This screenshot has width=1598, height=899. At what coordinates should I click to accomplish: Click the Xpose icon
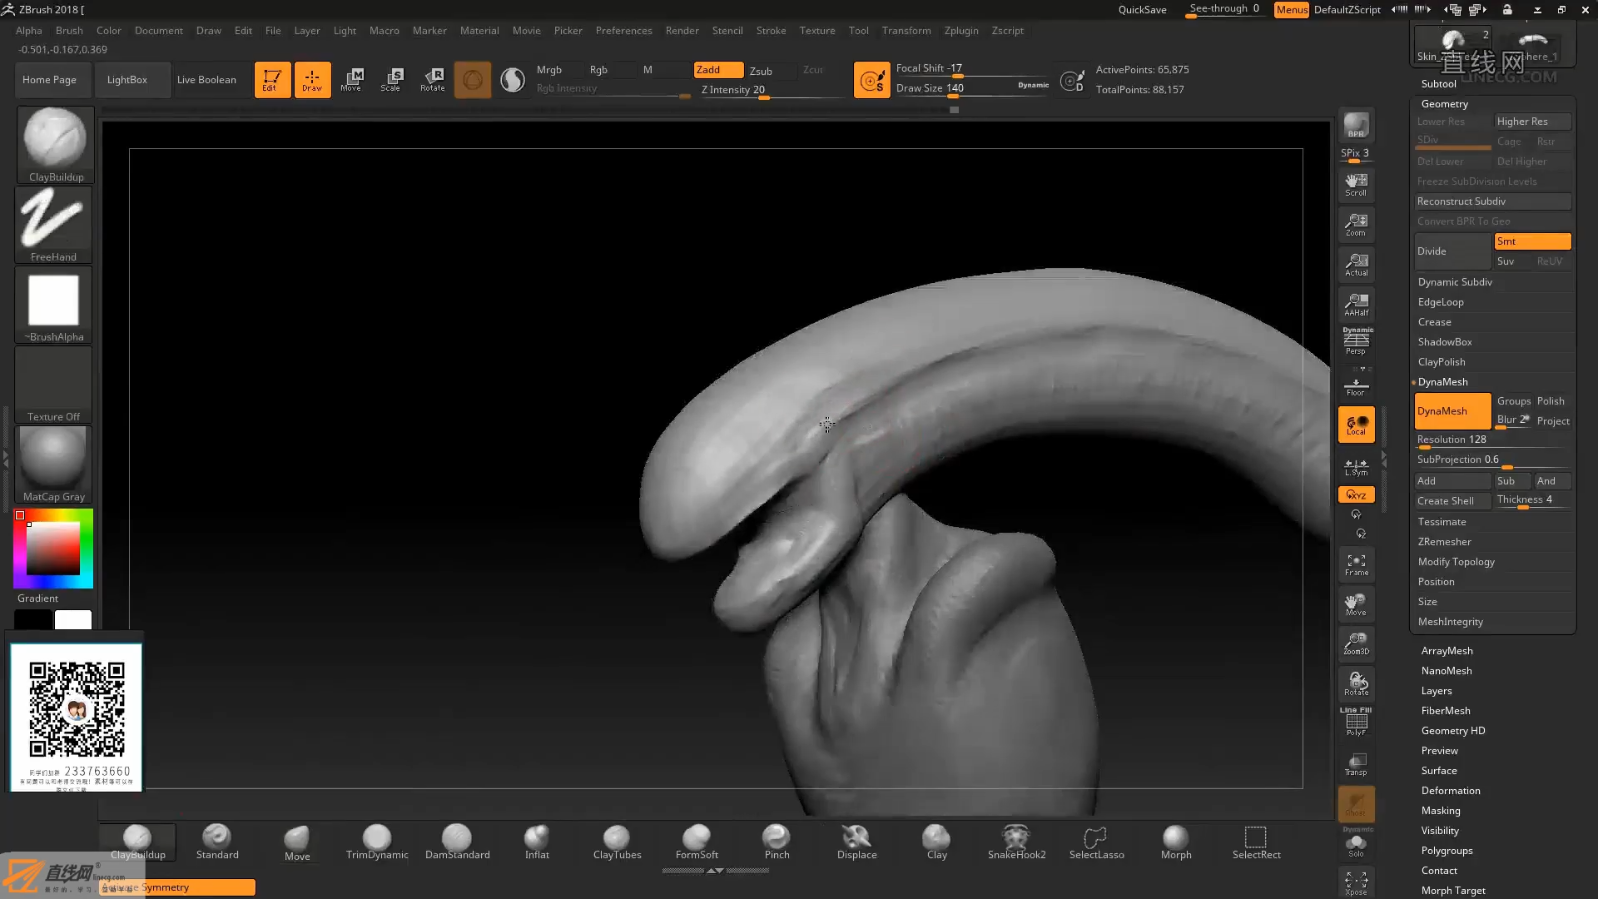1356,882
